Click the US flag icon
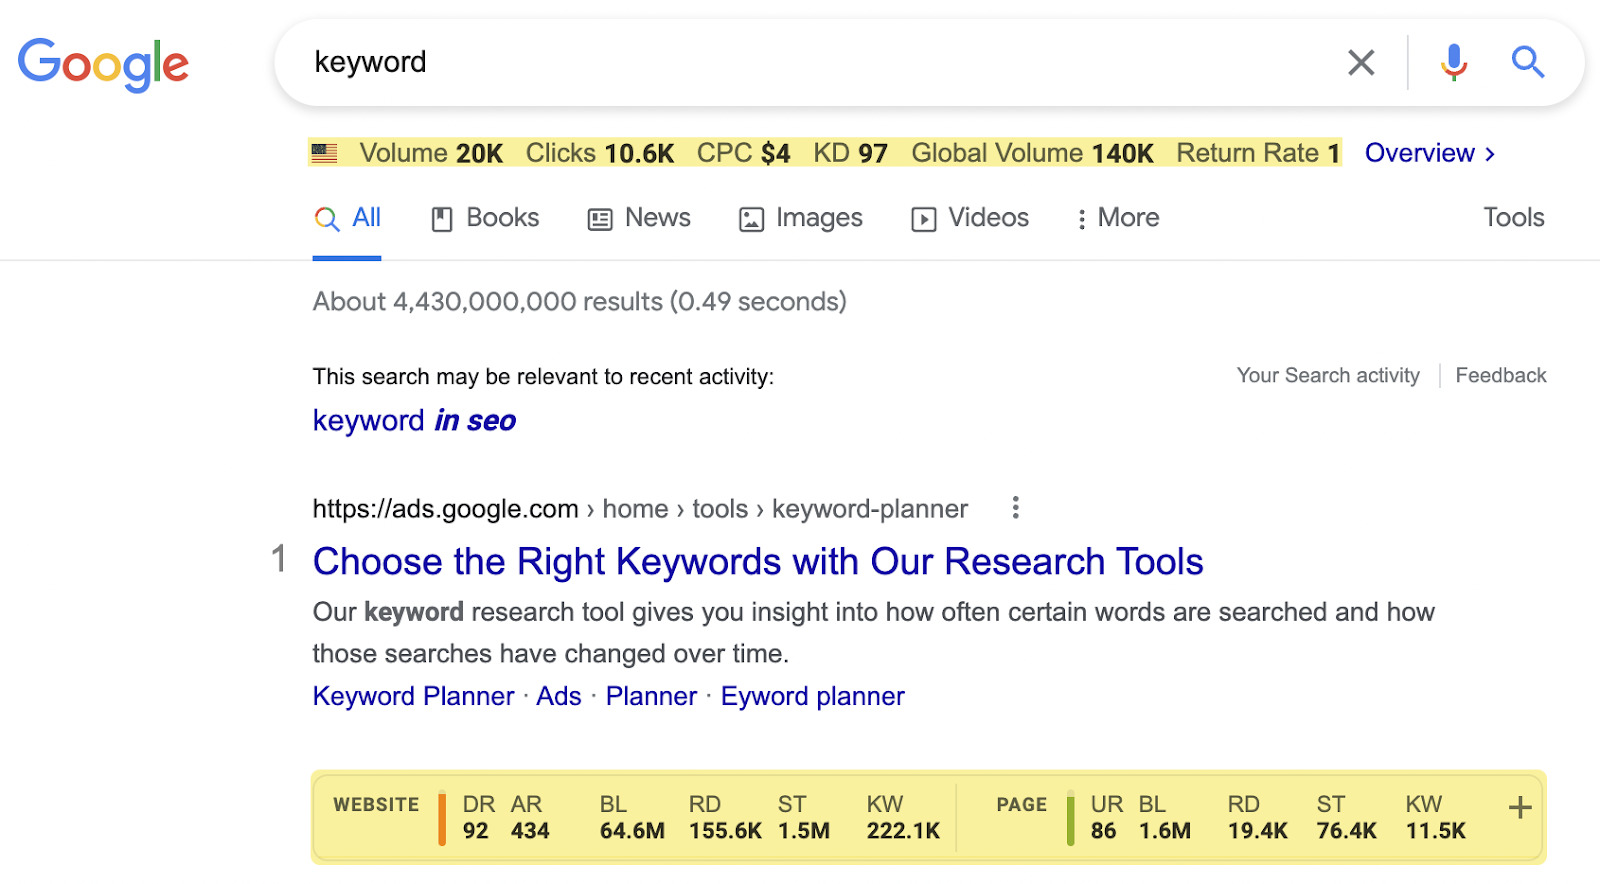The height and width of the screenshot is (884, 1600). 324,153
